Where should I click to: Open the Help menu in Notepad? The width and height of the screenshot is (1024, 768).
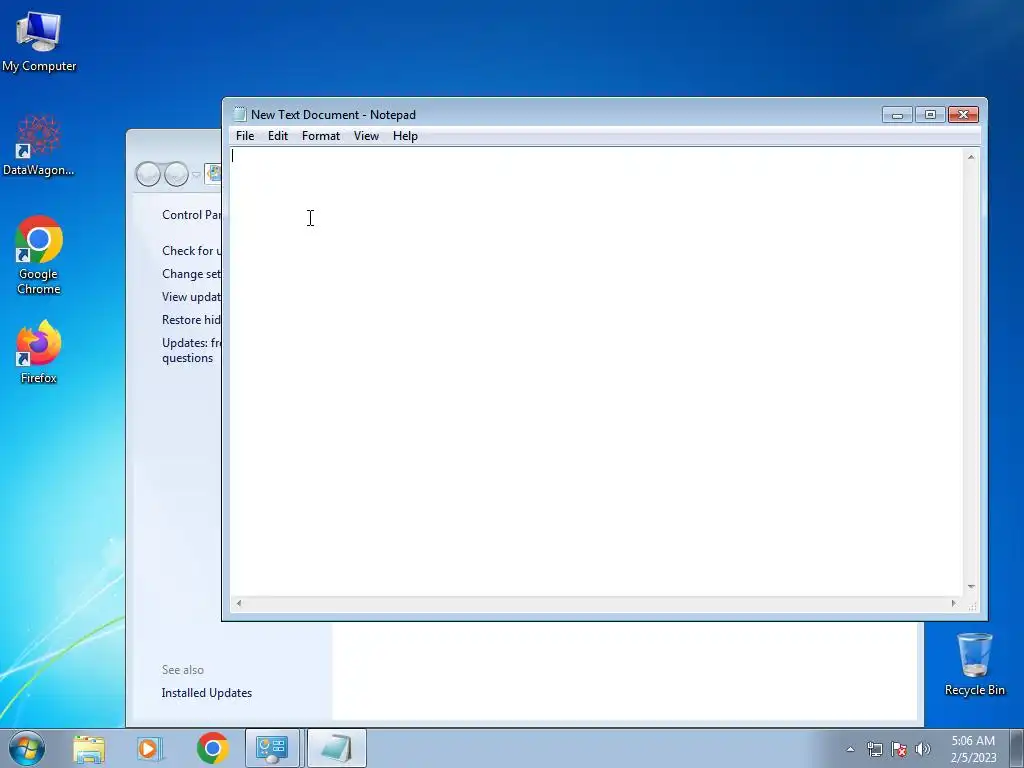(x=405, y=136)
